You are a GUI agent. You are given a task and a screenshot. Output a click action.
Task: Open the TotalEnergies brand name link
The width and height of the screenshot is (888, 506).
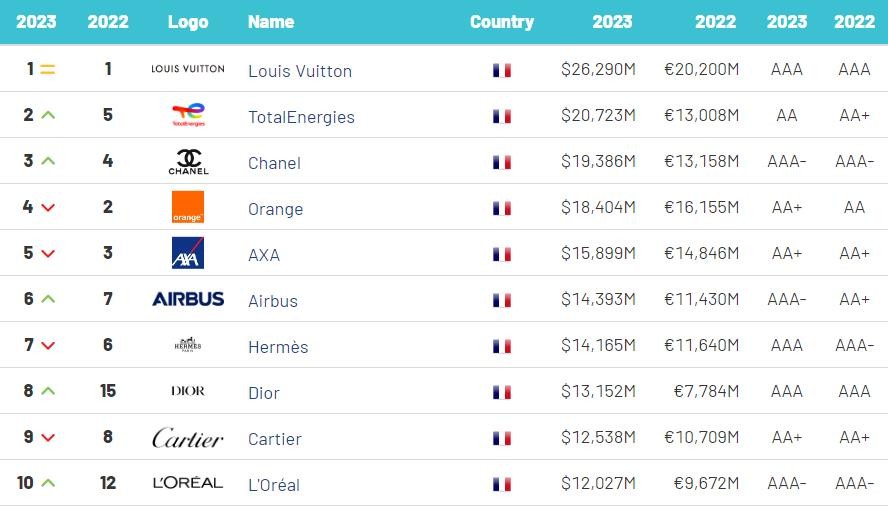301,117
